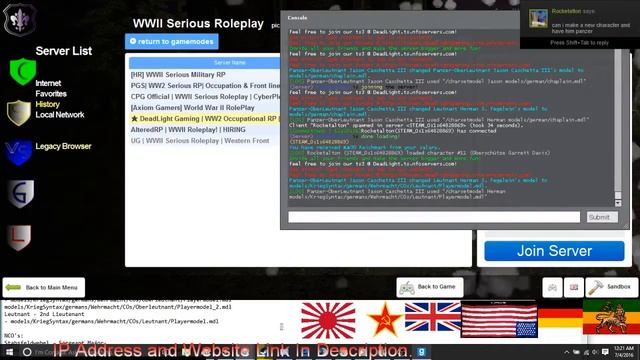Select '[Axiom Gamers] World War II RolePlay' server

tap(204, 108)
